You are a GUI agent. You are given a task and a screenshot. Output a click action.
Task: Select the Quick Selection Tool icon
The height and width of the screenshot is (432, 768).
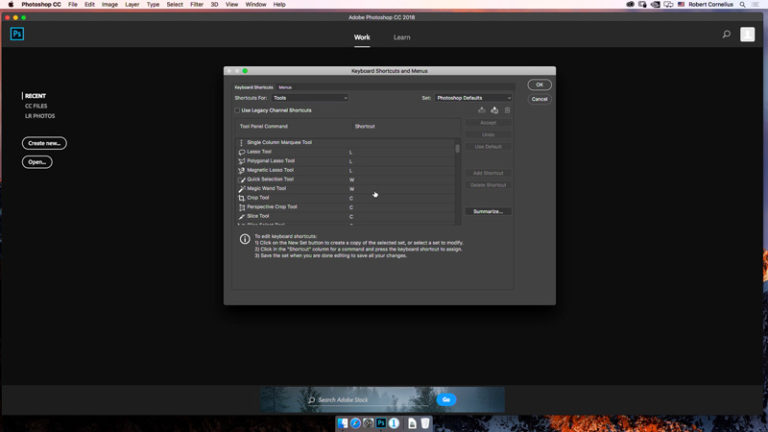[242, 179]
